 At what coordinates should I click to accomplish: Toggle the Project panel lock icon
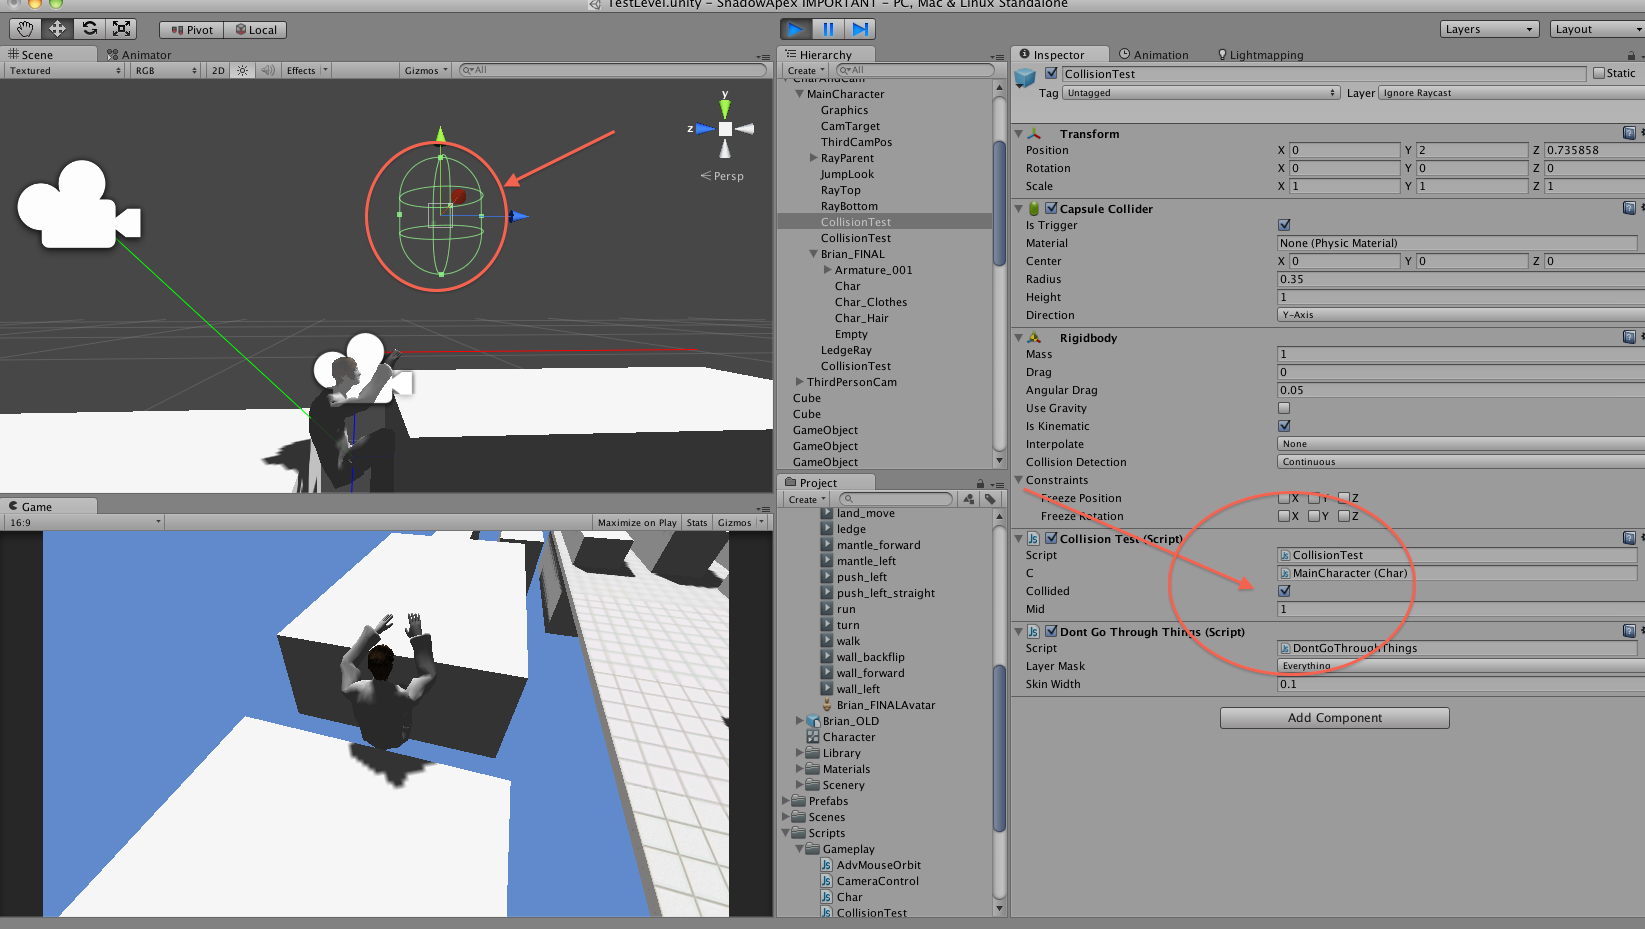click(x=980, y=483)
